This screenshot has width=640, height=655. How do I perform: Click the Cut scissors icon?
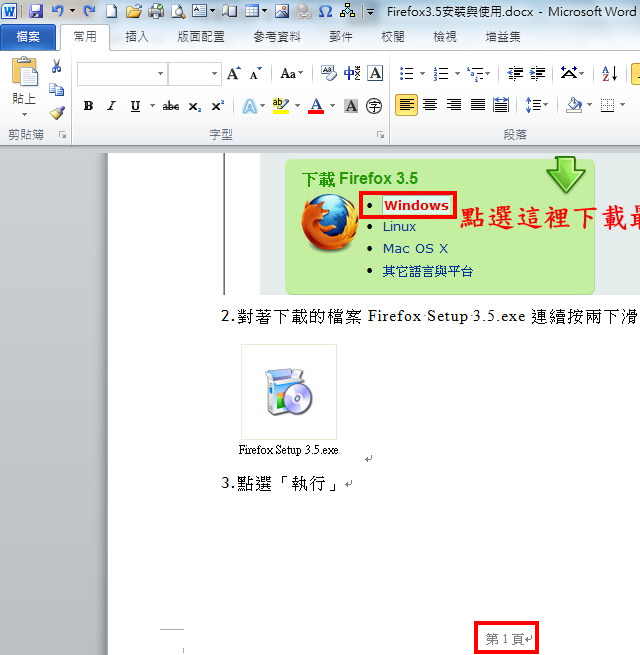[56, 66]
